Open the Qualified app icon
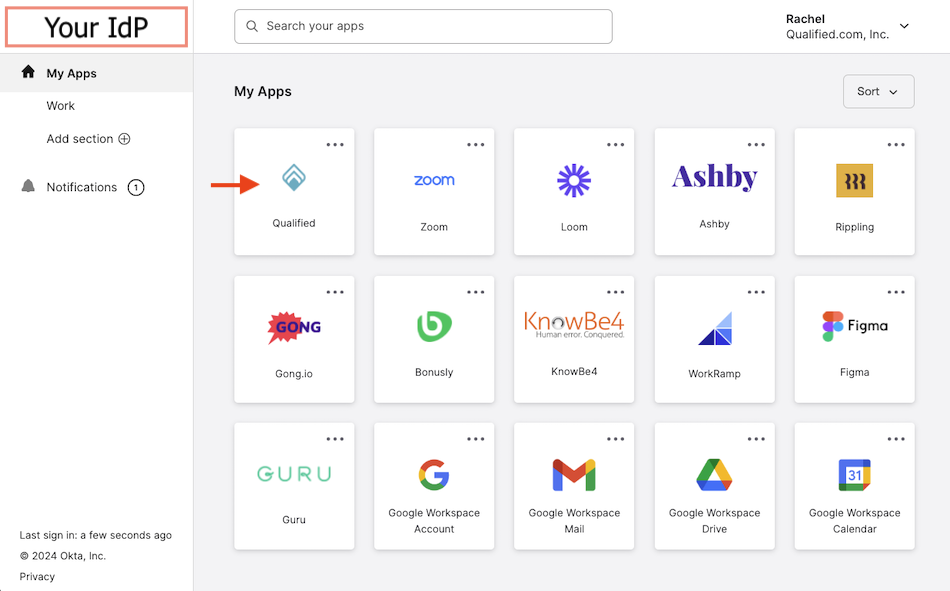Screen dimensions: 950x591 tap(294, 178)
